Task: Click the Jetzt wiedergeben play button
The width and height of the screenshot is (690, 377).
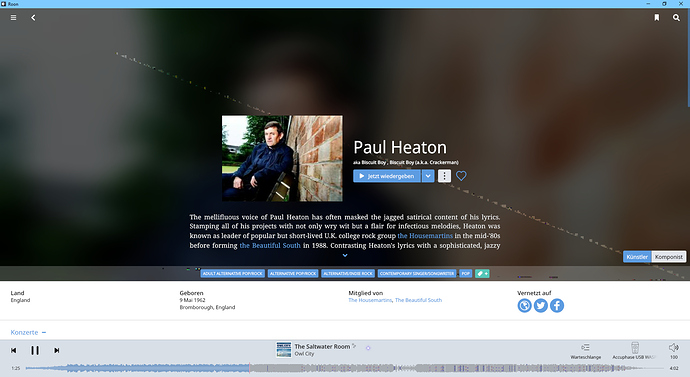Action: pyautogui.click(x=387, y=176)
